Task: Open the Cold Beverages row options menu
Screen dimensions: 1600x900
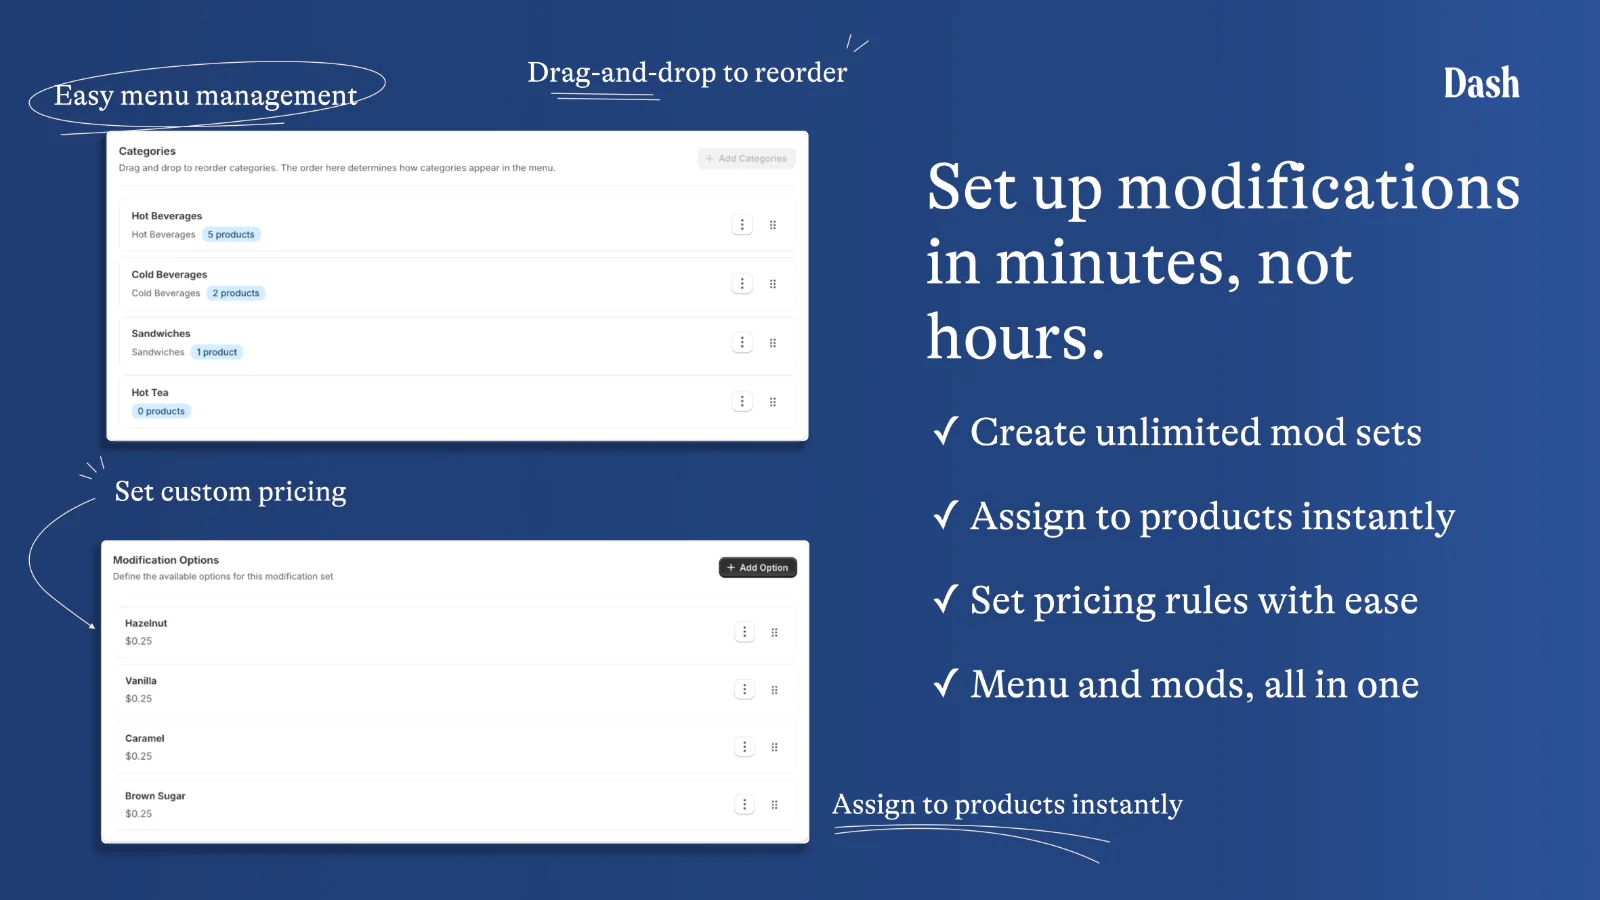Action: pos(742,284)
